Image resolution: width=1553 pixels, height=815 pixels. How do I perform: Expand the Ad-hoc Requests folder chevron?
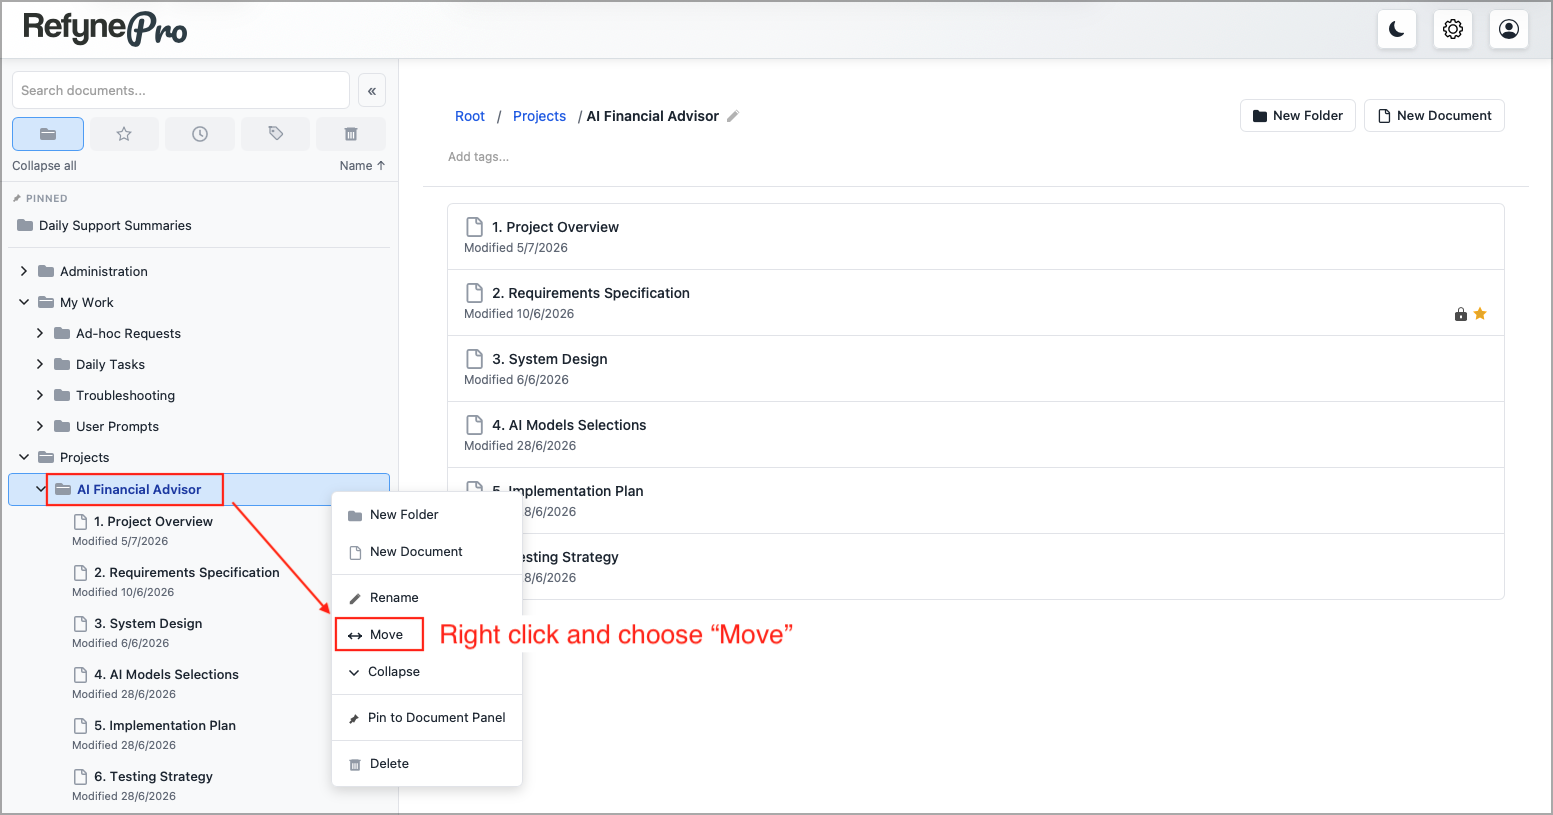(40, 333)
